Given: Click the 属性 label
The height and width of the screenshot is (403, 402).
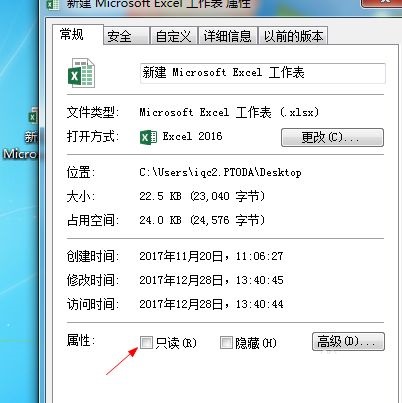Looking at the screenshot, I should tap(81, 340).
